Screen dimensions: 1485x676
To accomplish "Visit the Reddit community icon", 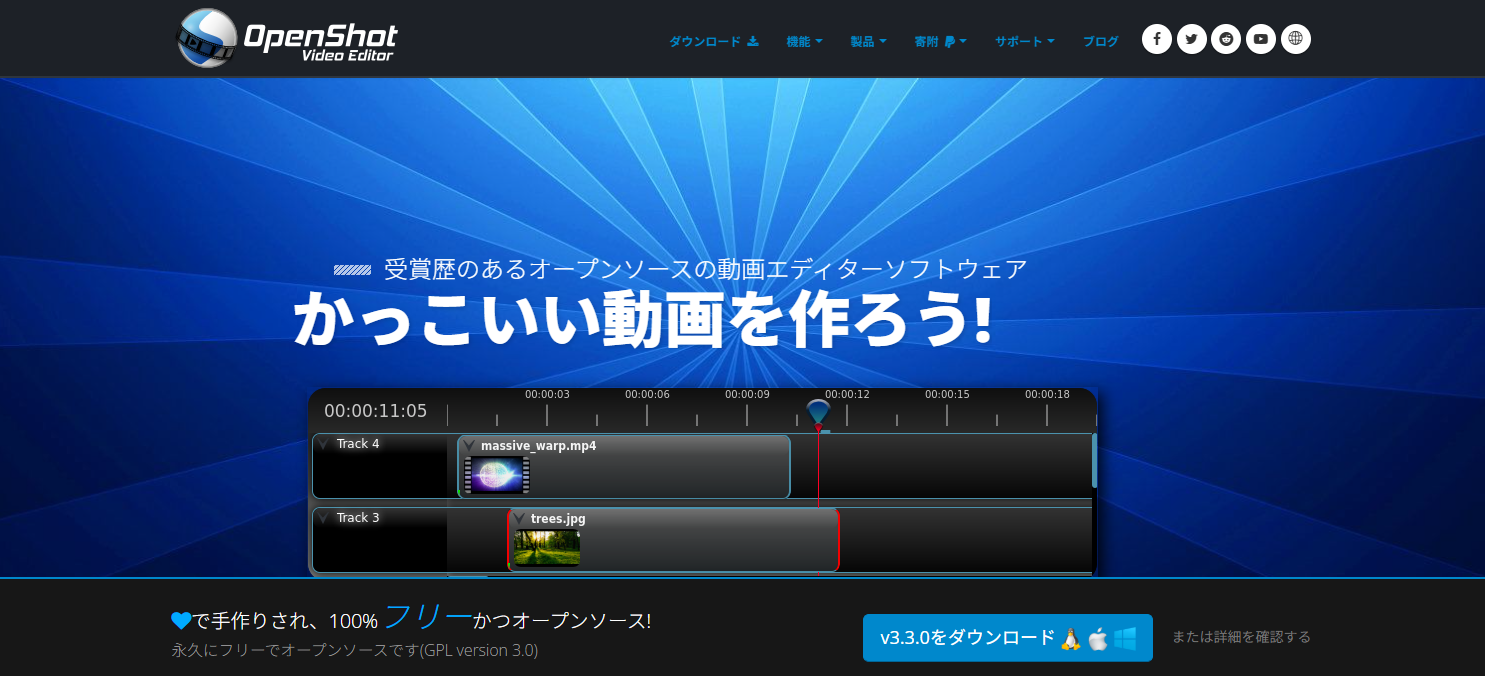I will point(1226,39).
